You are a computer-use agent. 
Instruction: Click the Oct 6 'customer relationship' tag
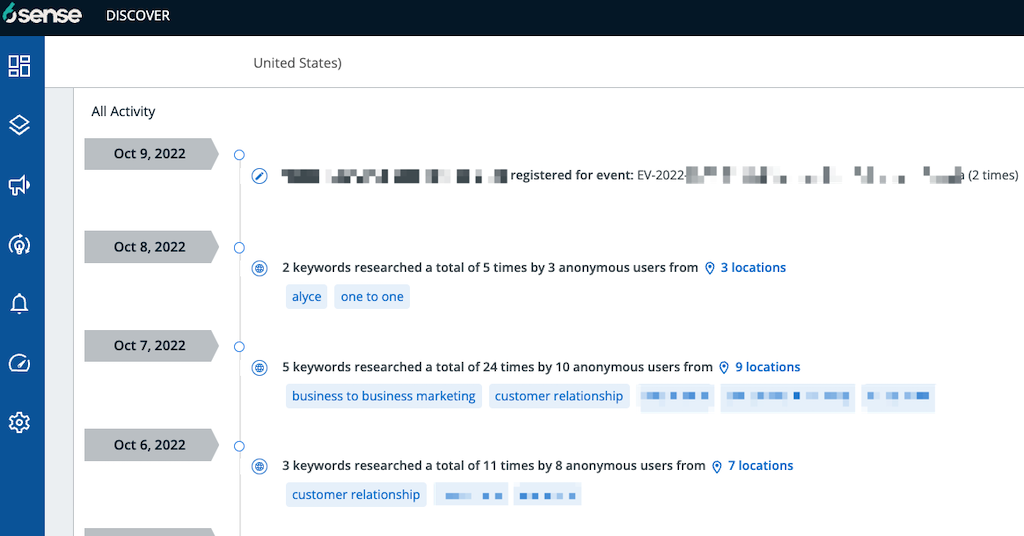click(356, 495)
